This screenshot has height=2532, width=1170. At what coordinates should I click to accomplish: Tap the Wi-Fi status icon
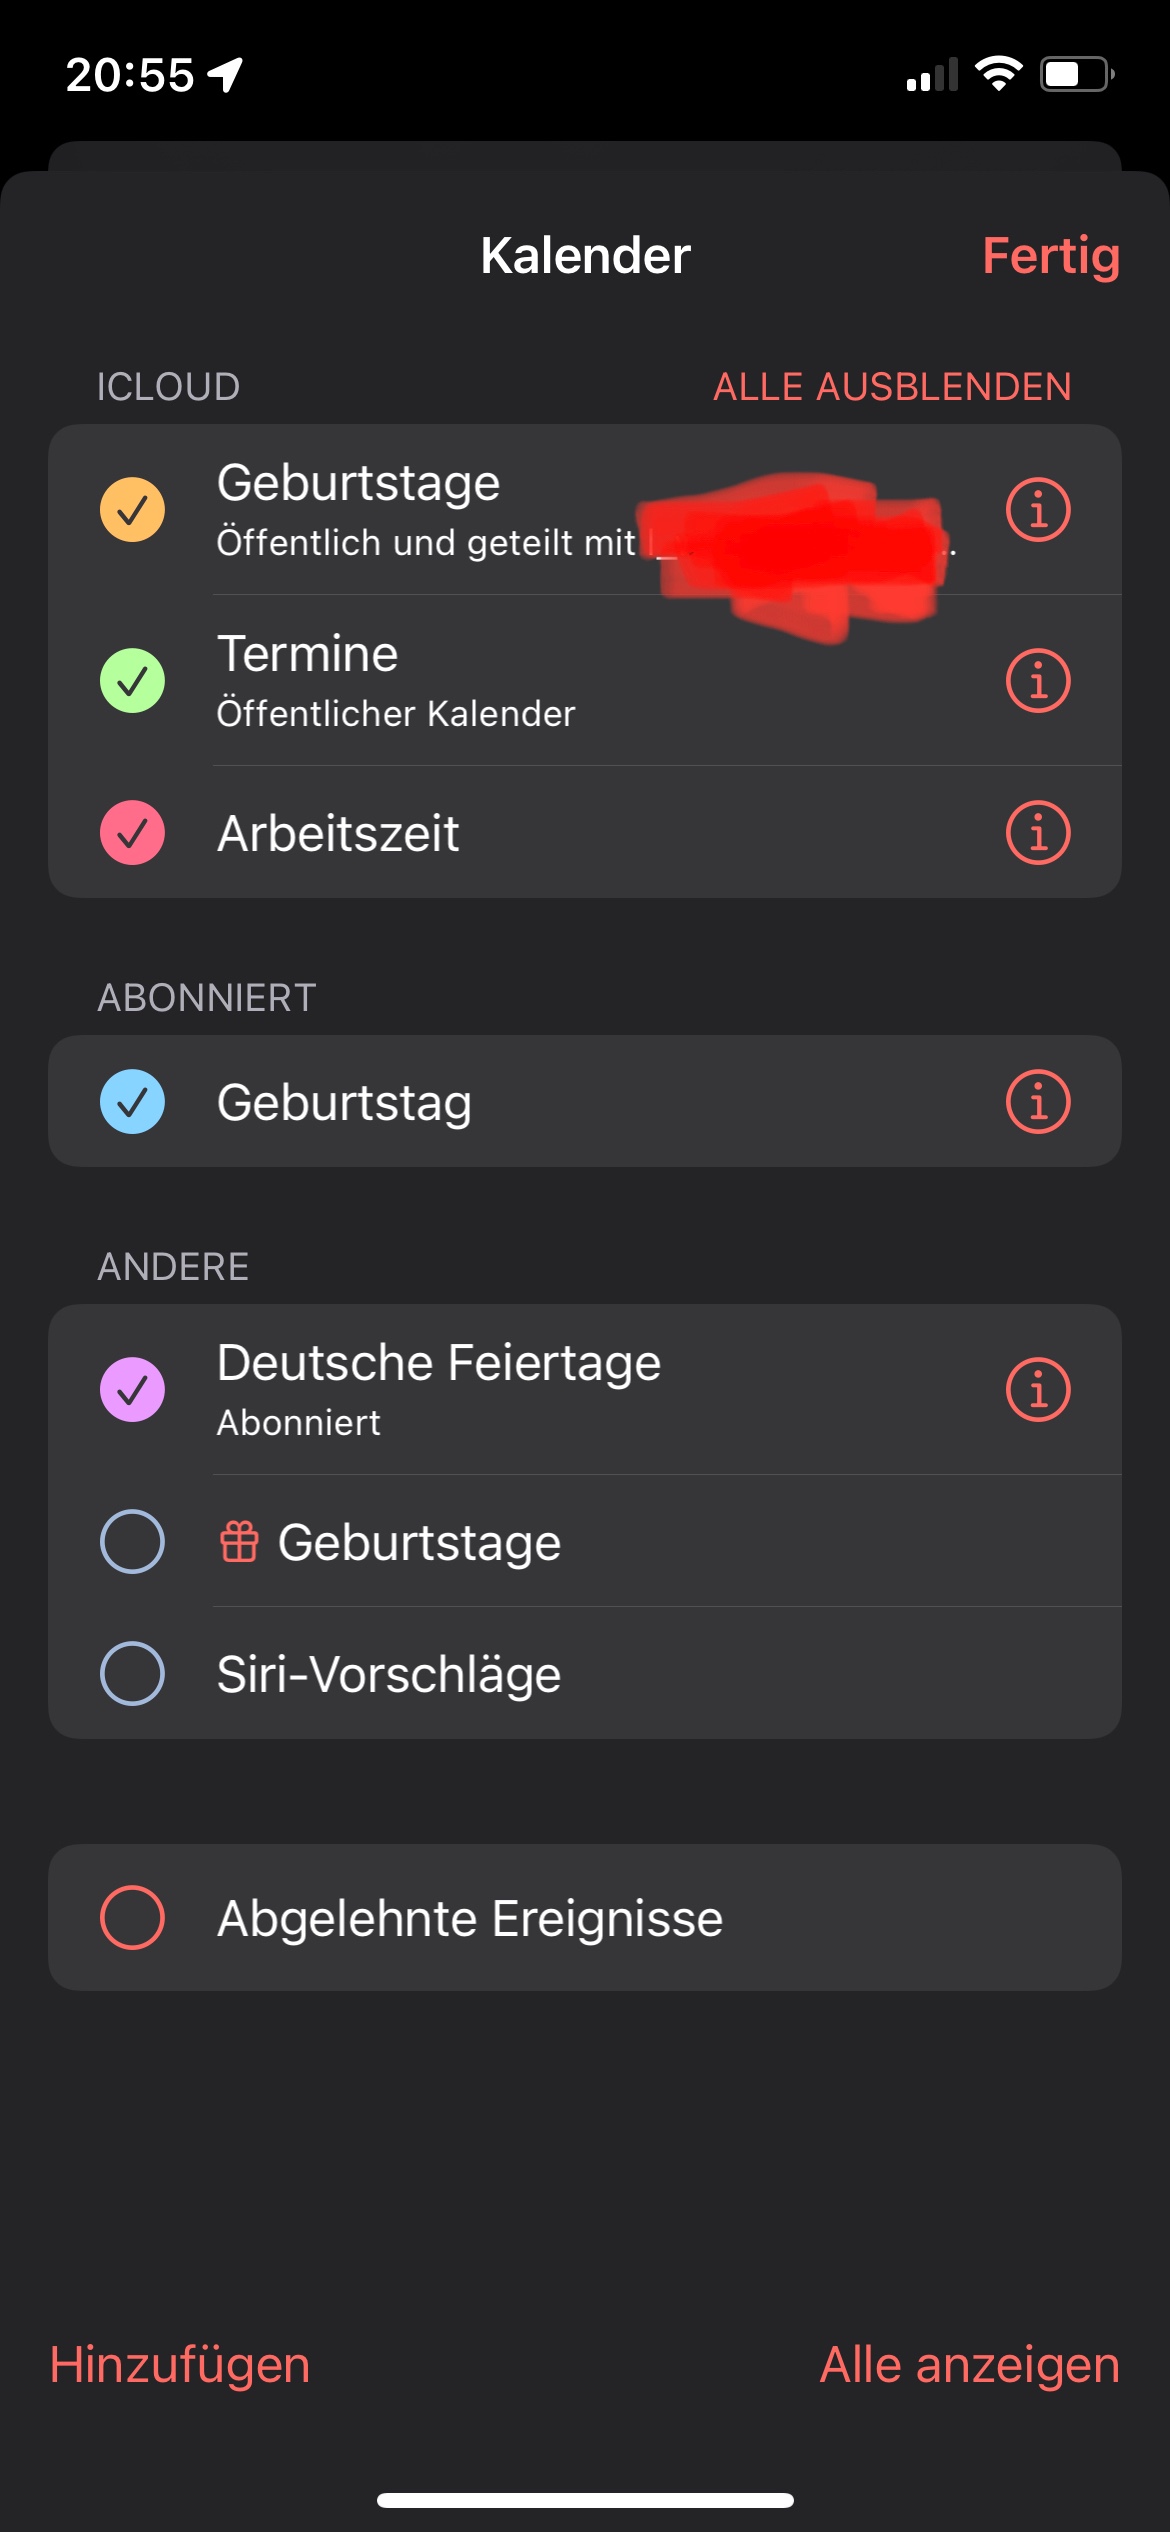pyautogui.click(x=998, y=74)
